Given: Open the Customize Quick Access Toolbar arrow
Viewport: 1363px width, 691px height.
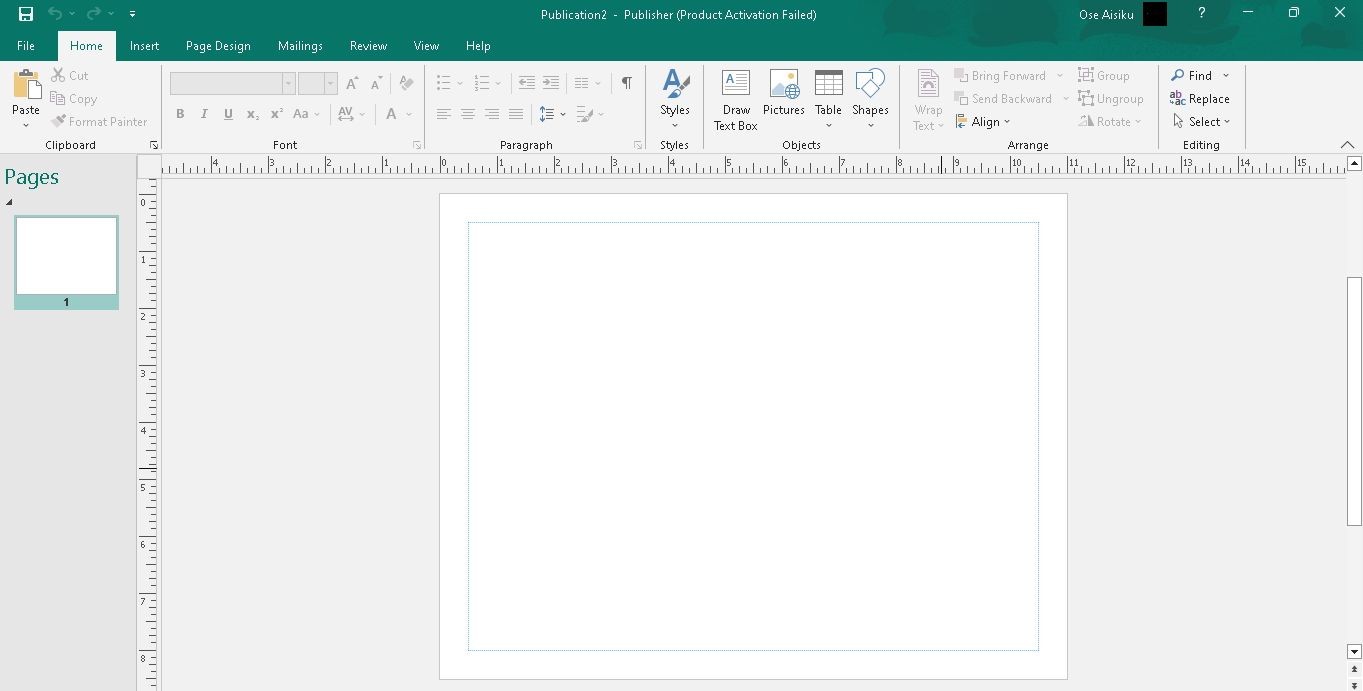Looking at the screenshot, I should point(132,14).
